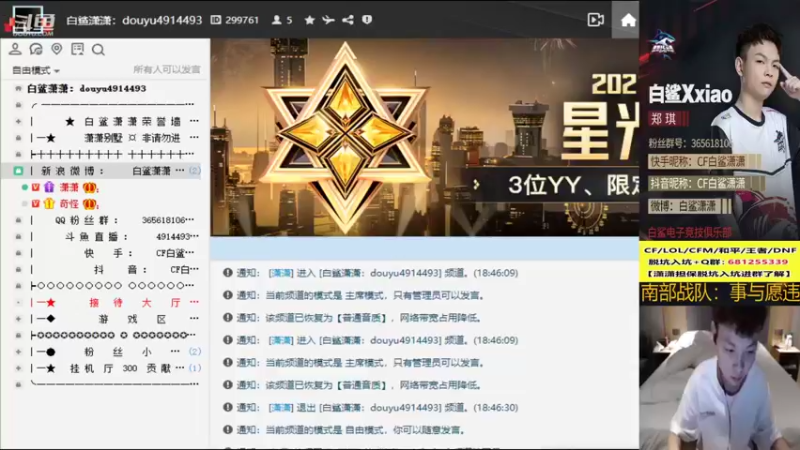Screen dimensions: 800x450
Task: Open the video playback icon at top right
Action: pos(595,20)
